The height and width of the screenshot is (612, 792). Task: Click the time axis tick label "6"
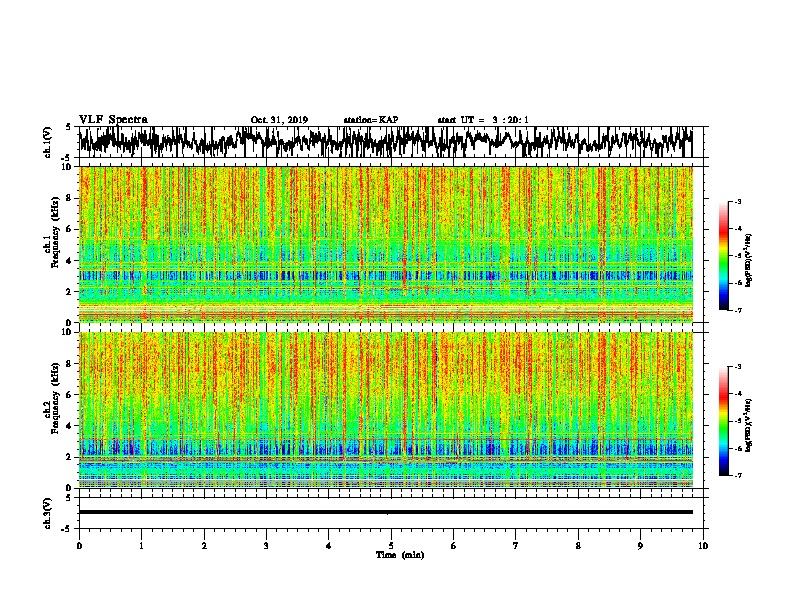[x=454, y=546]
